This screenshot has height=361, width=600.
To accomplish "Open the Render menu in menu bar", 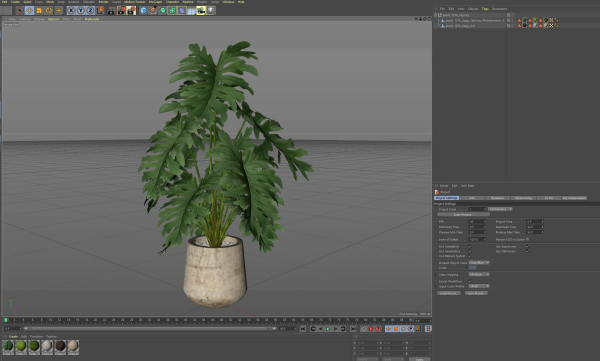I will point(103,2).
